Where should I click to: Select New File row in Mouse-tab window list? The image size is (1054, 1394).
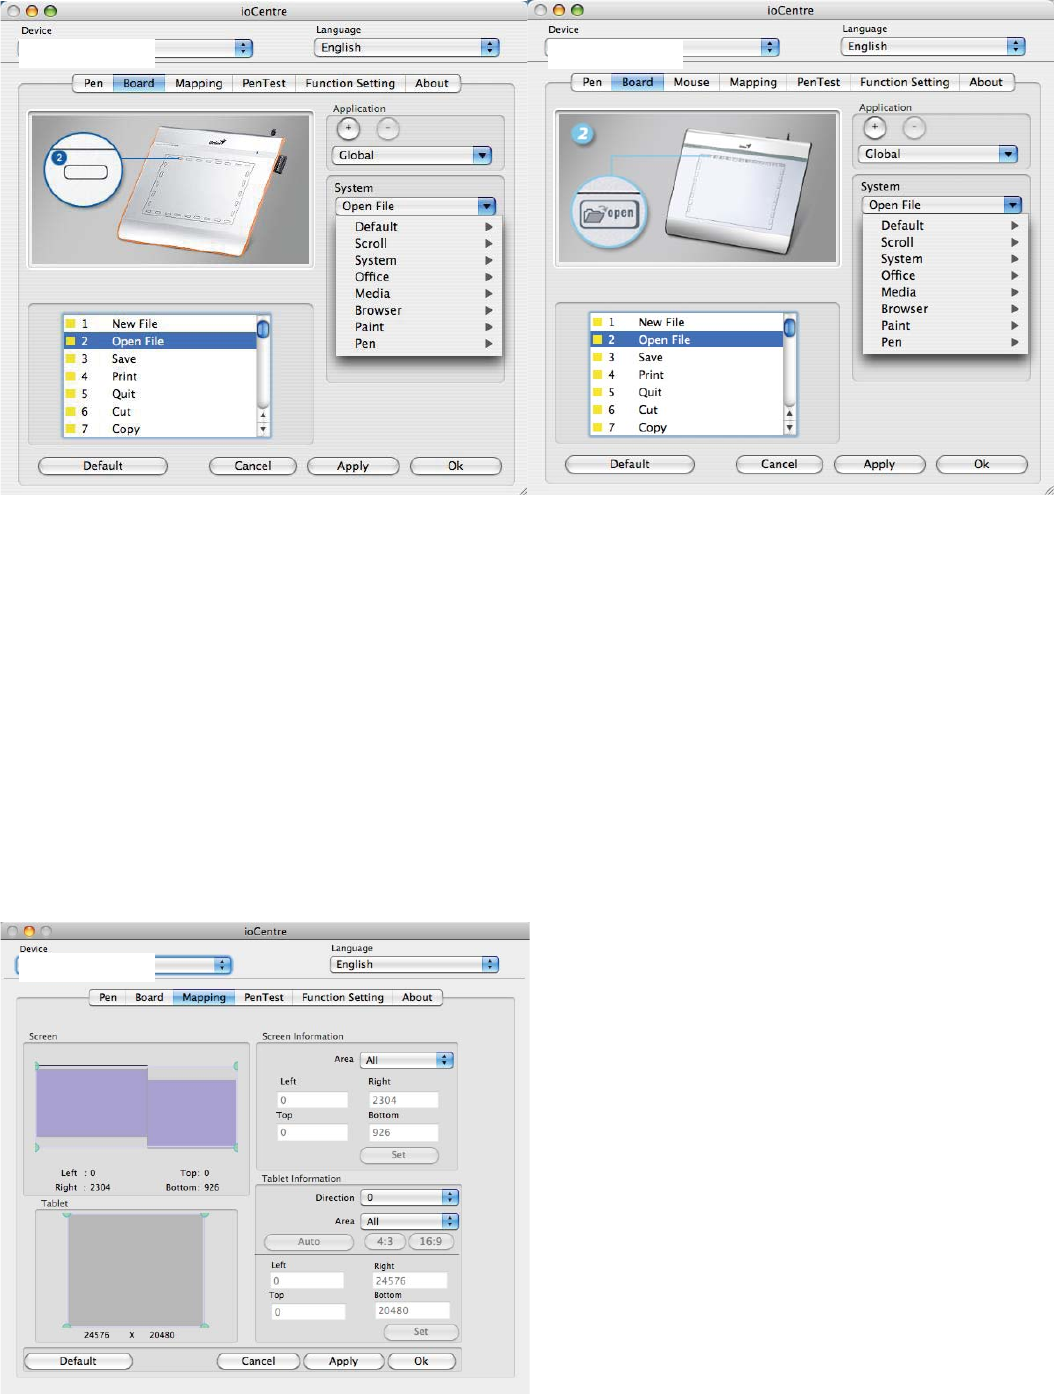686,322
